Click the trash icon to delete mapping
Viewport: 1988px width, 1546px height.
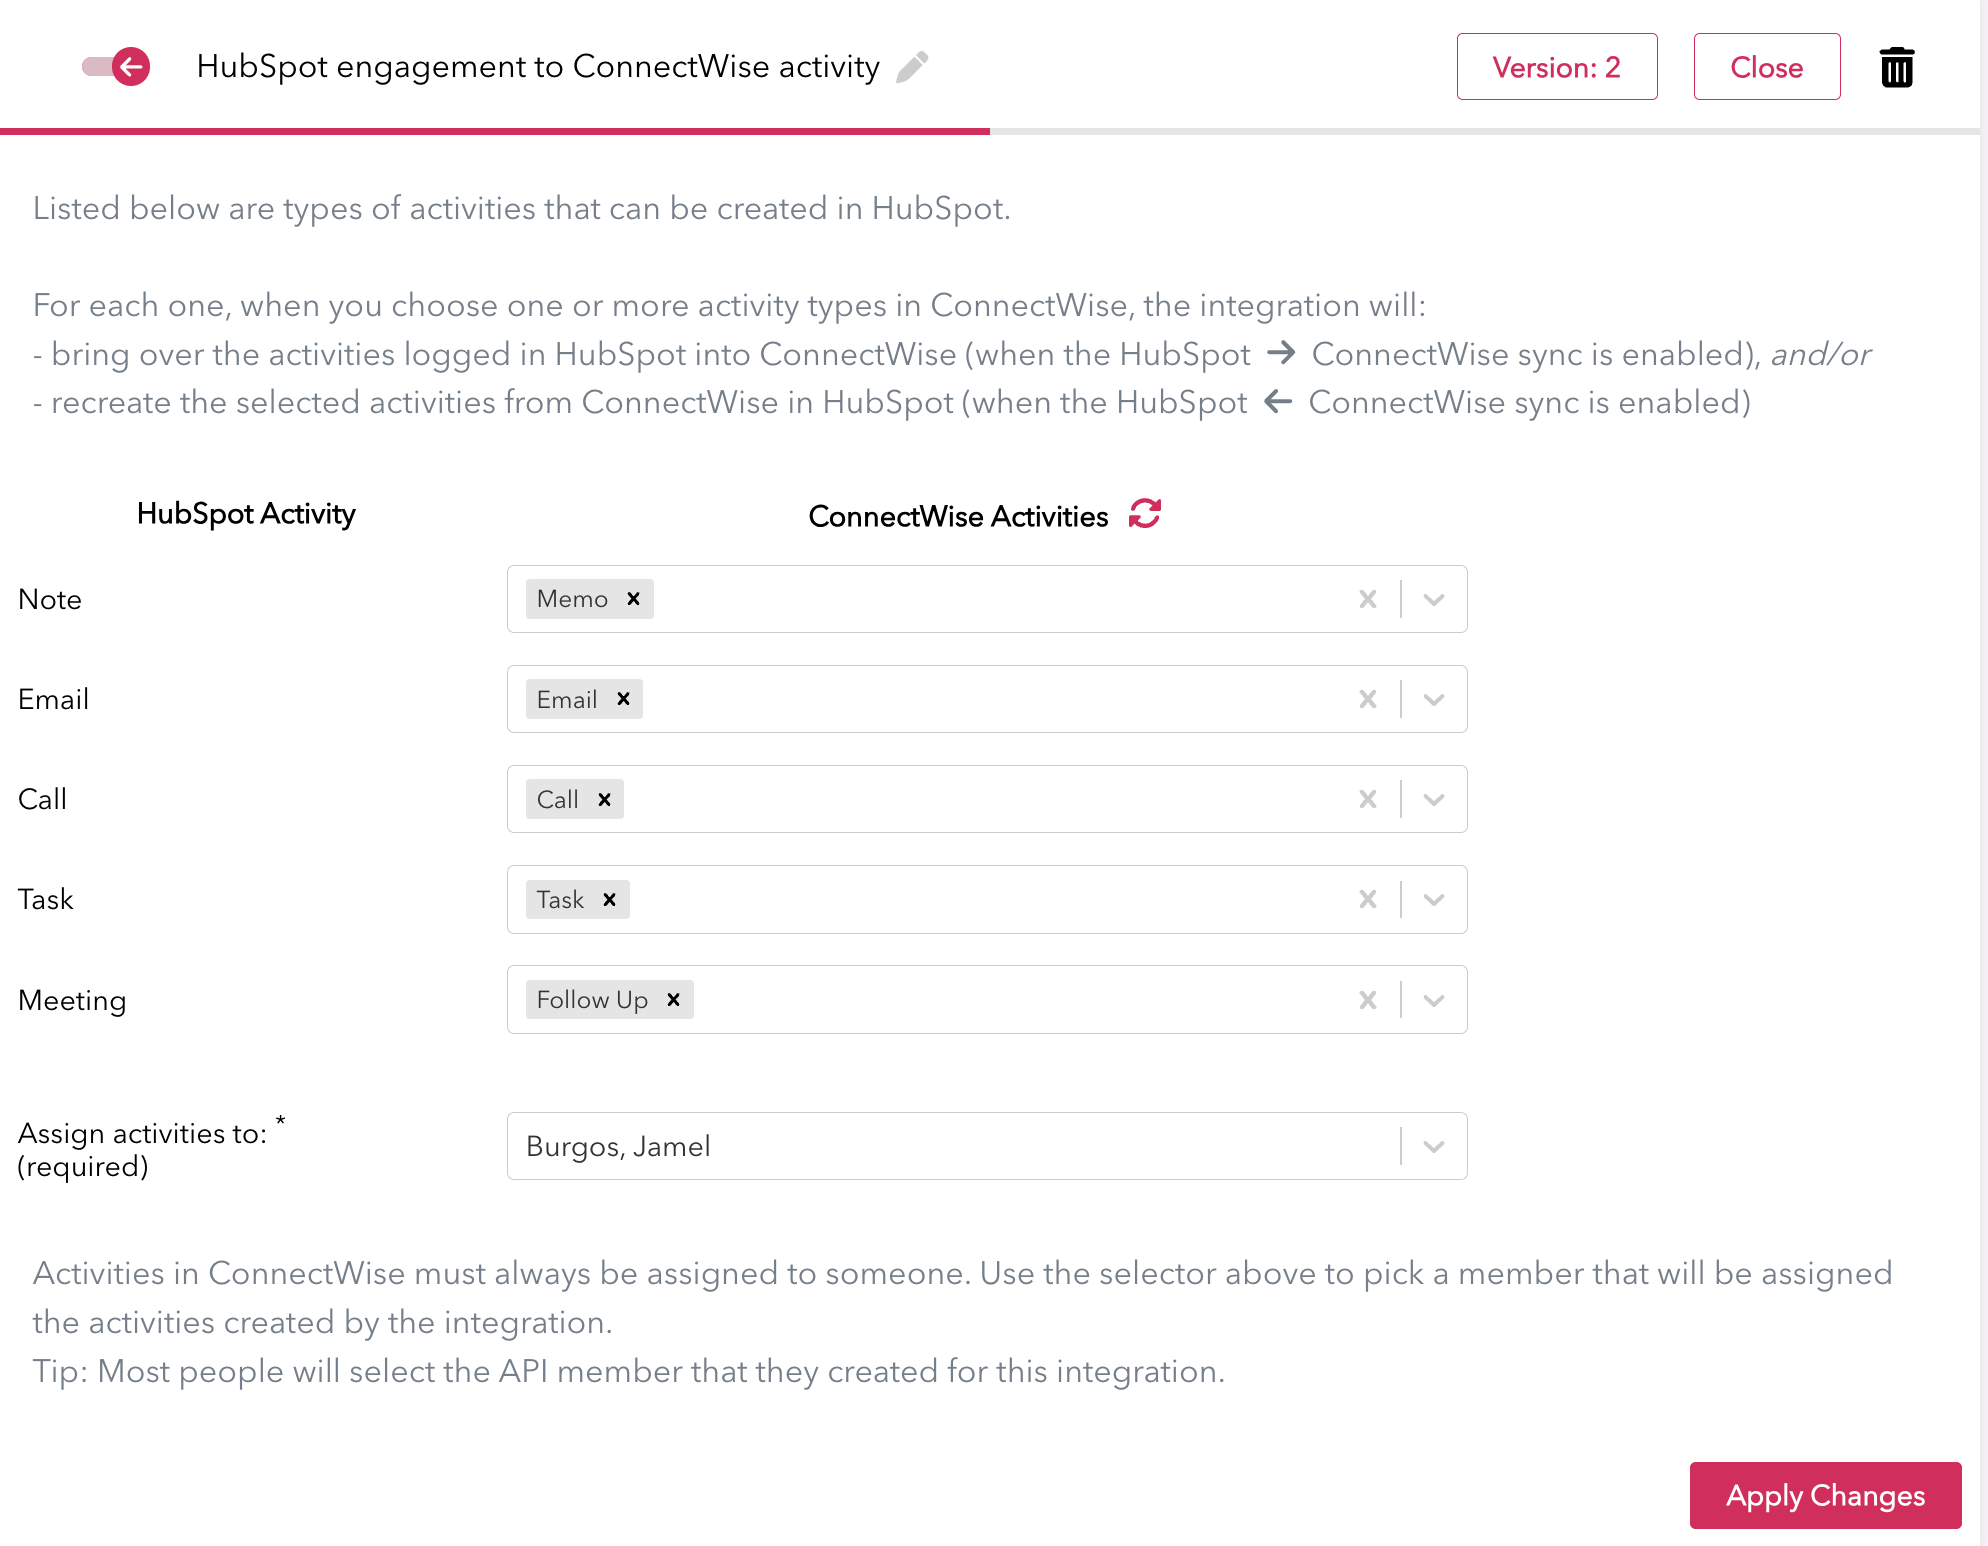click(1896, 68)
